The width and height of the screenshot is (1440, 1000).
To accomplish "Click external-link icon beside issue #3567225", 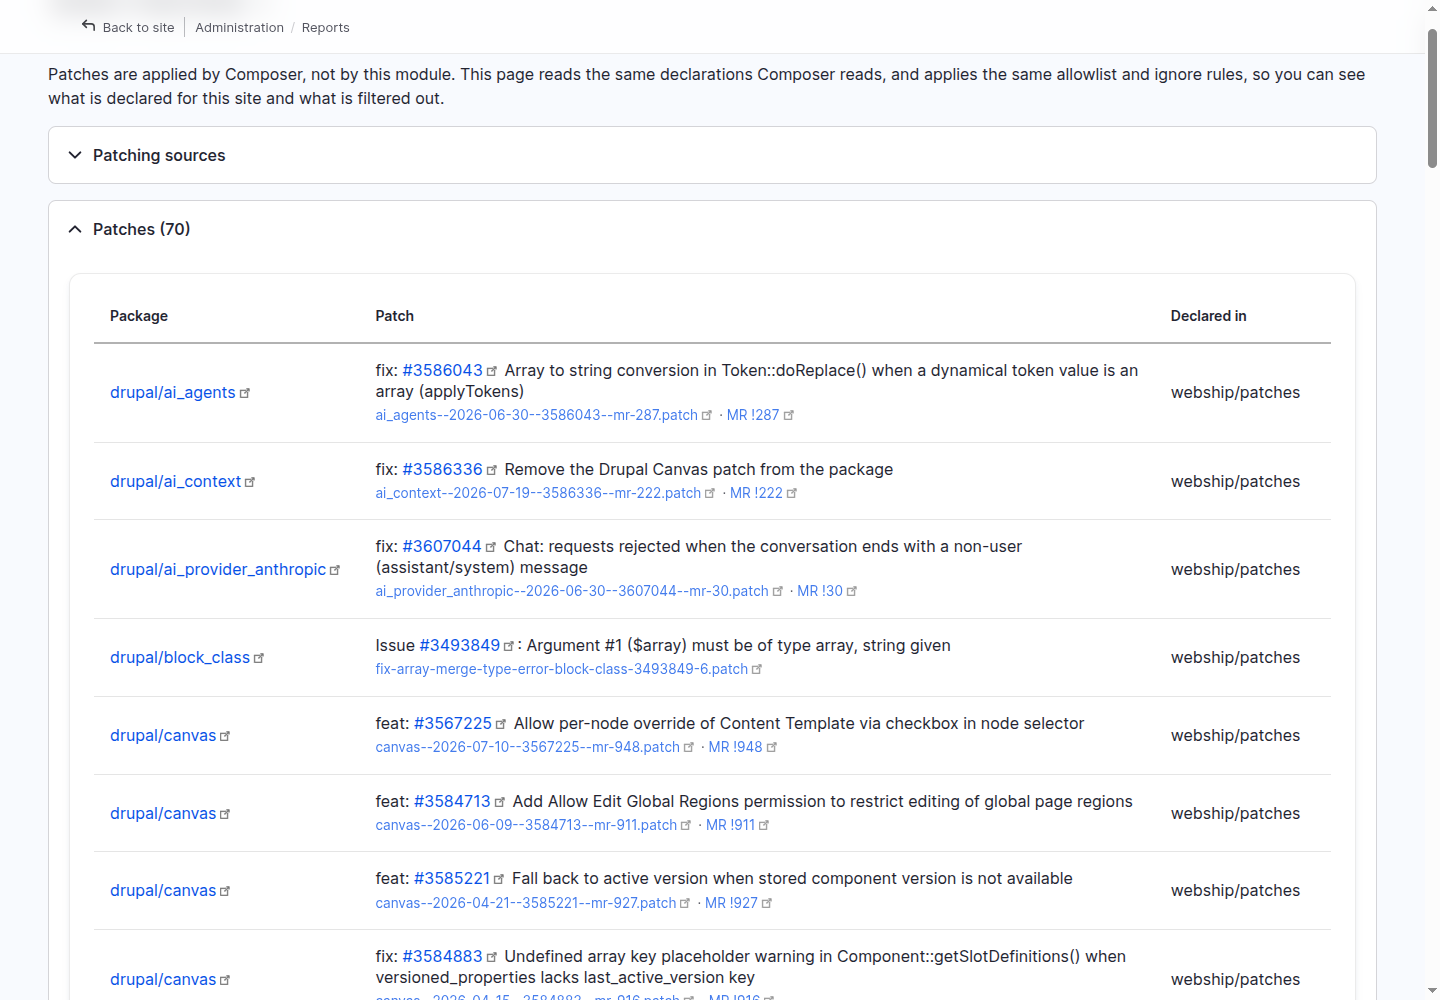I will click(x=501, y=724).
